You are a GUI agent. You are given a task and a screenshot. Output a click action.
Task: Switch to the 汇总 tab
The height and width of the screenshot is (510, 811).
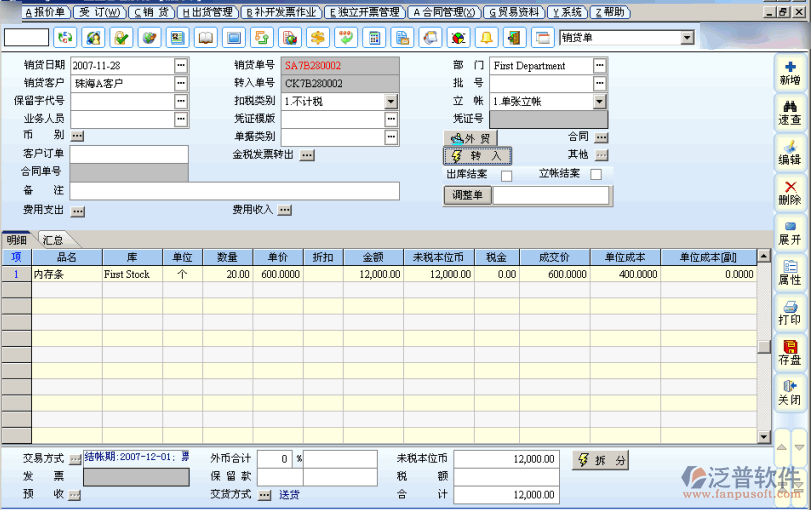(53, 240)
